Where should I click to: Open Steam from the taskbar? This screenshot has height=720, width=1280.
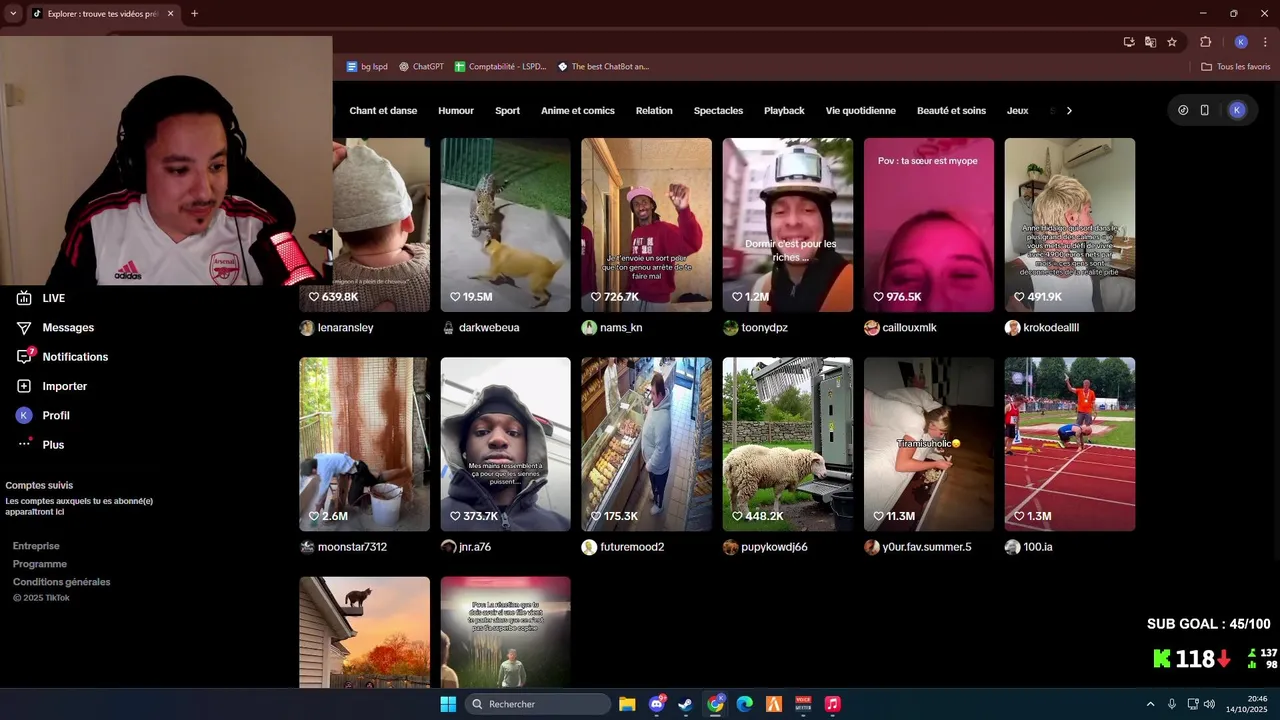point(685,704)
